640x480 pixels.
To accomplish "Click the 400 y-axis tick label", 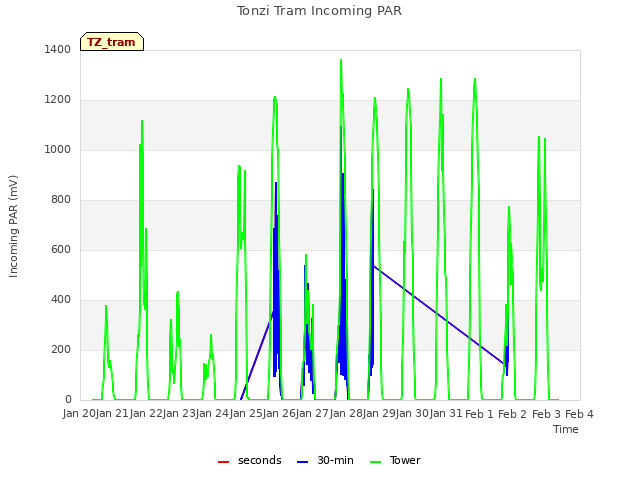I will [61, 300].
